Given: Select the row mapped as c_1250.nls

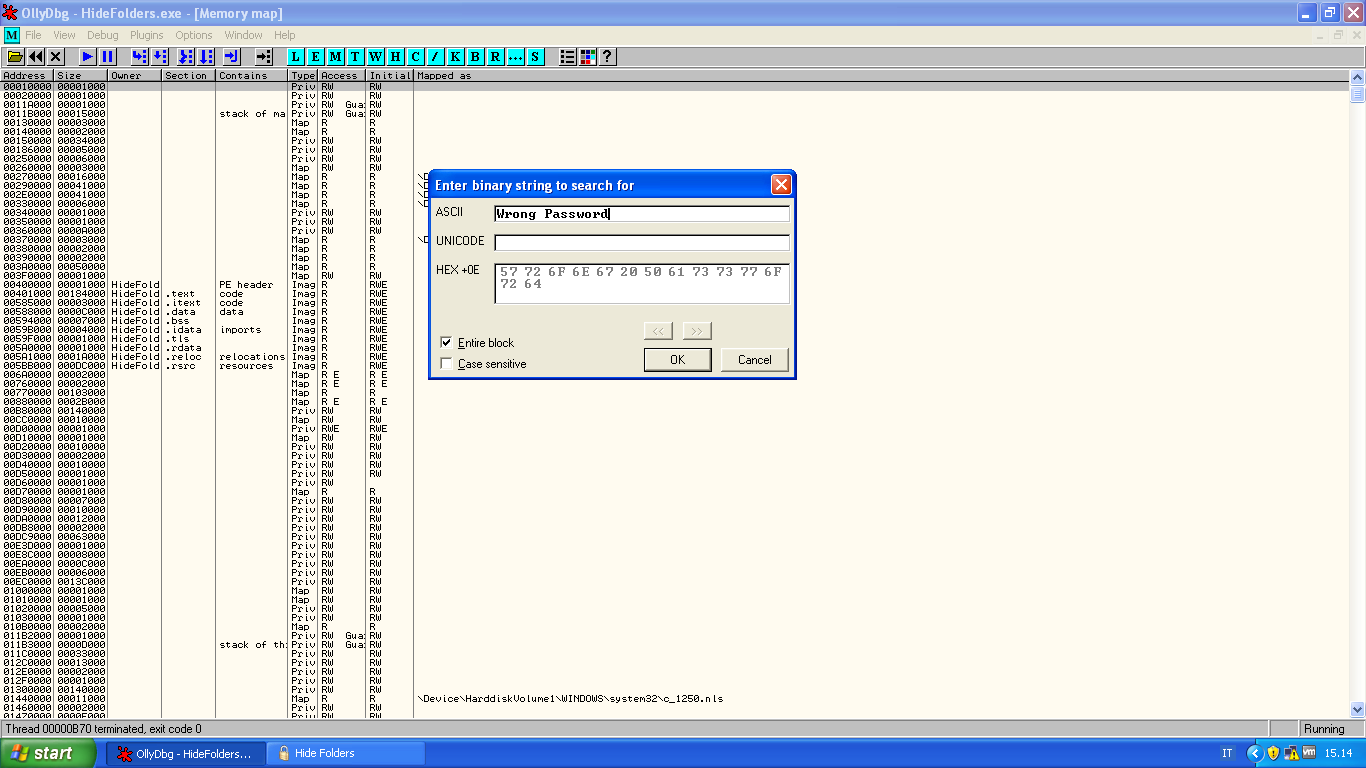Looking at the screenshot, I should click(675, 699).
